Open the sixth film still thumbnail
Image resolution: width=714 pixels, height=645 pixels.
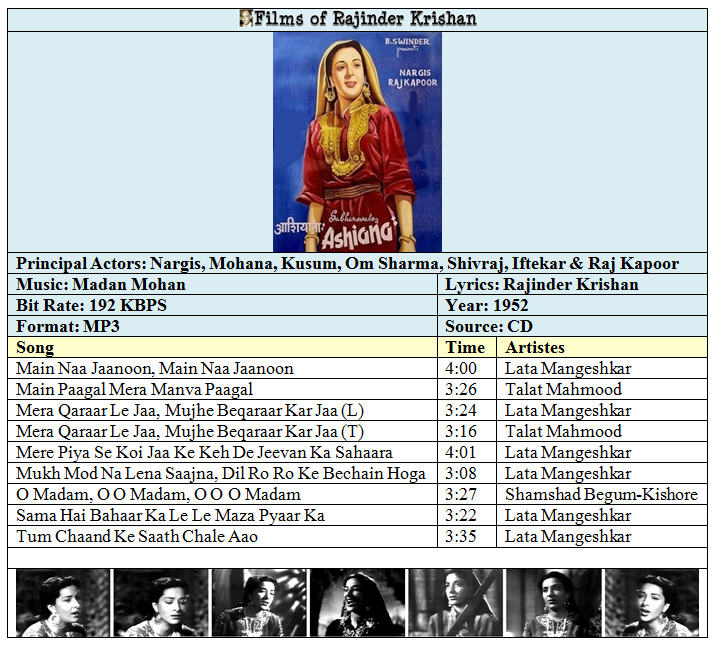554,602
